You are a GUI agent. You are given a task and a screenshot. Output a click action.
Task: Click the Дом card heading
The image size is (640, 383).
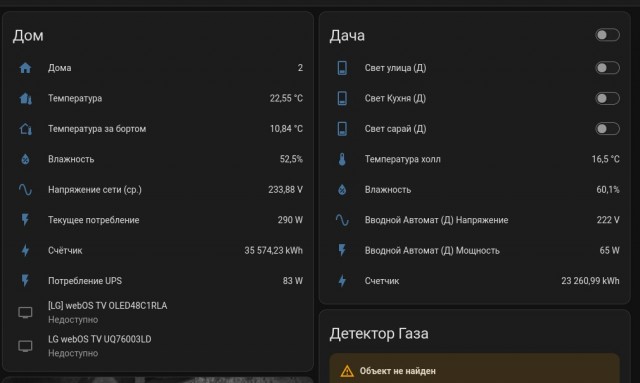coord(28,36)
